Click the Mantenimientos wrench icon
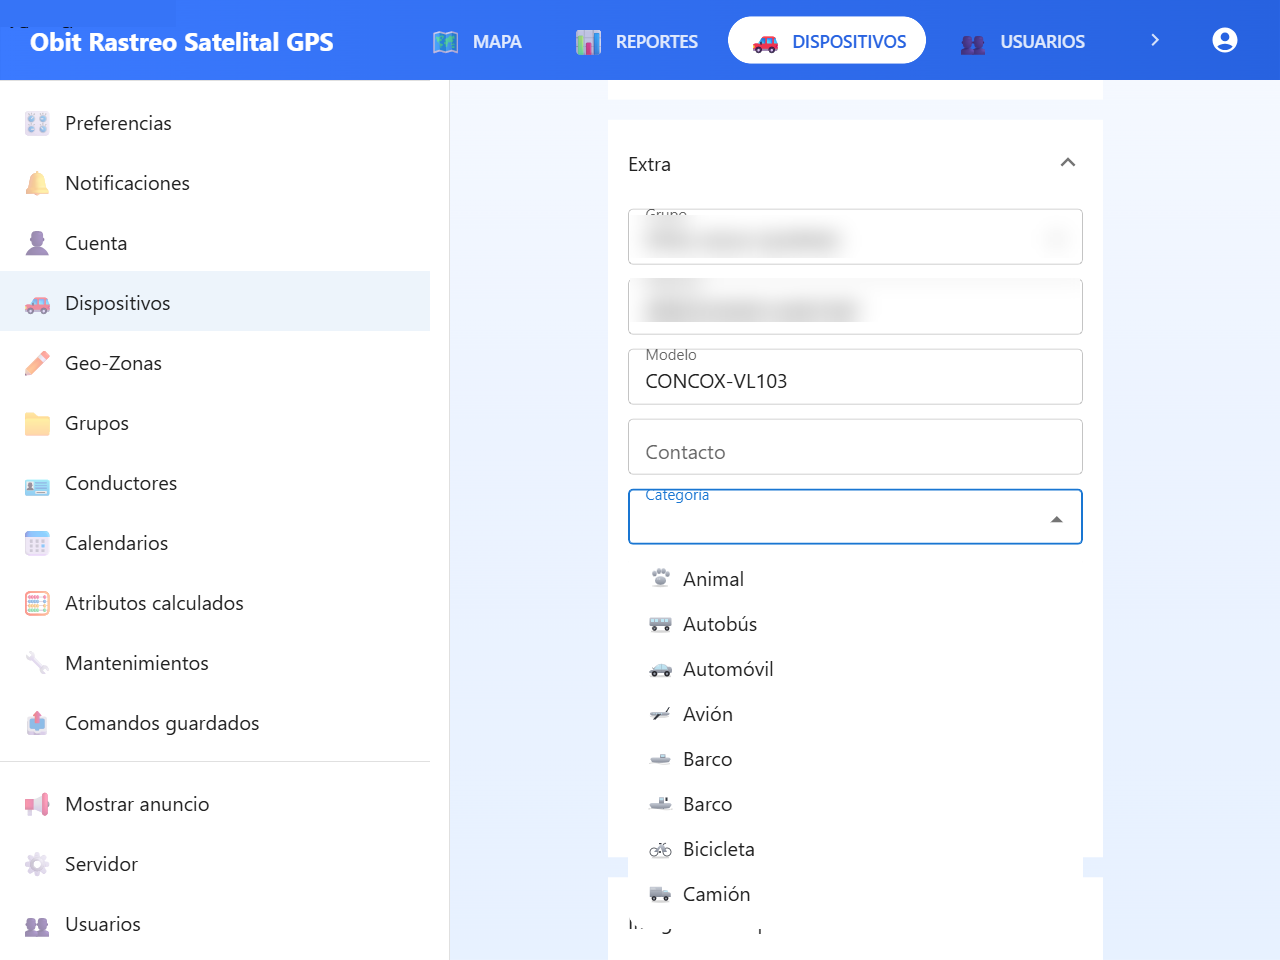The height and width of the screenshot is (960, 1280). point(37,663)
